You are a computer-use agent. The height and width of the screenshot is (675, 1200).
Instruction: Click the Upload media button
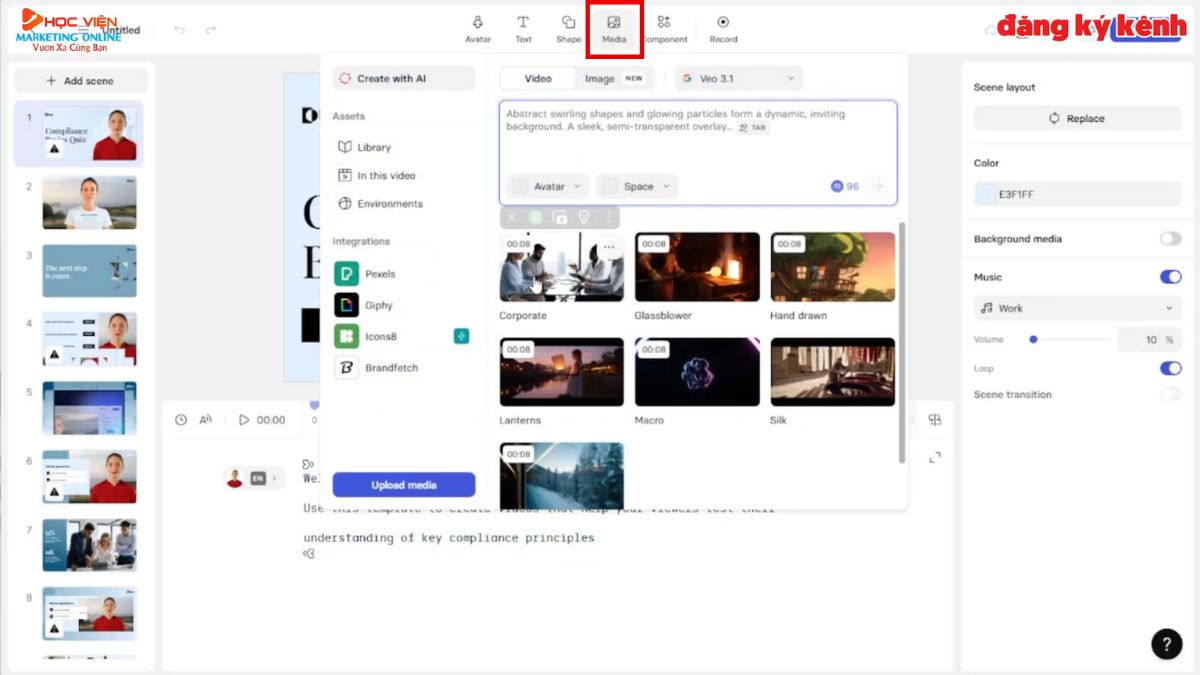tap(403, 484)
